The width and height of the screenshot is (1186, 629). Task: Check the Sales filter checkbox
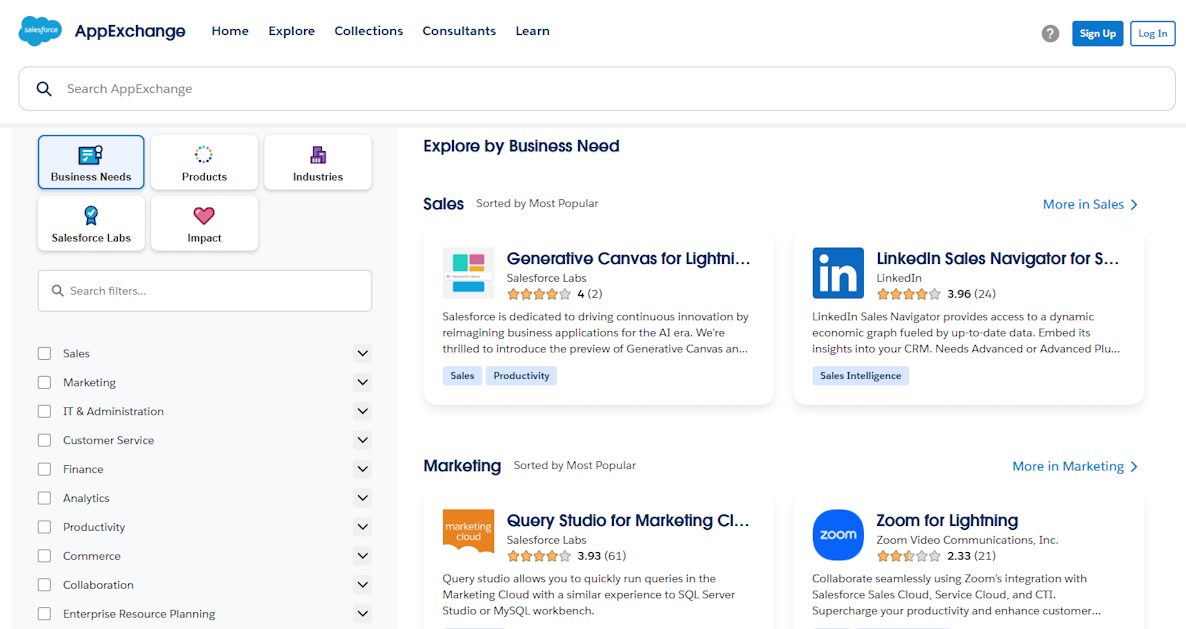(44, 353)
